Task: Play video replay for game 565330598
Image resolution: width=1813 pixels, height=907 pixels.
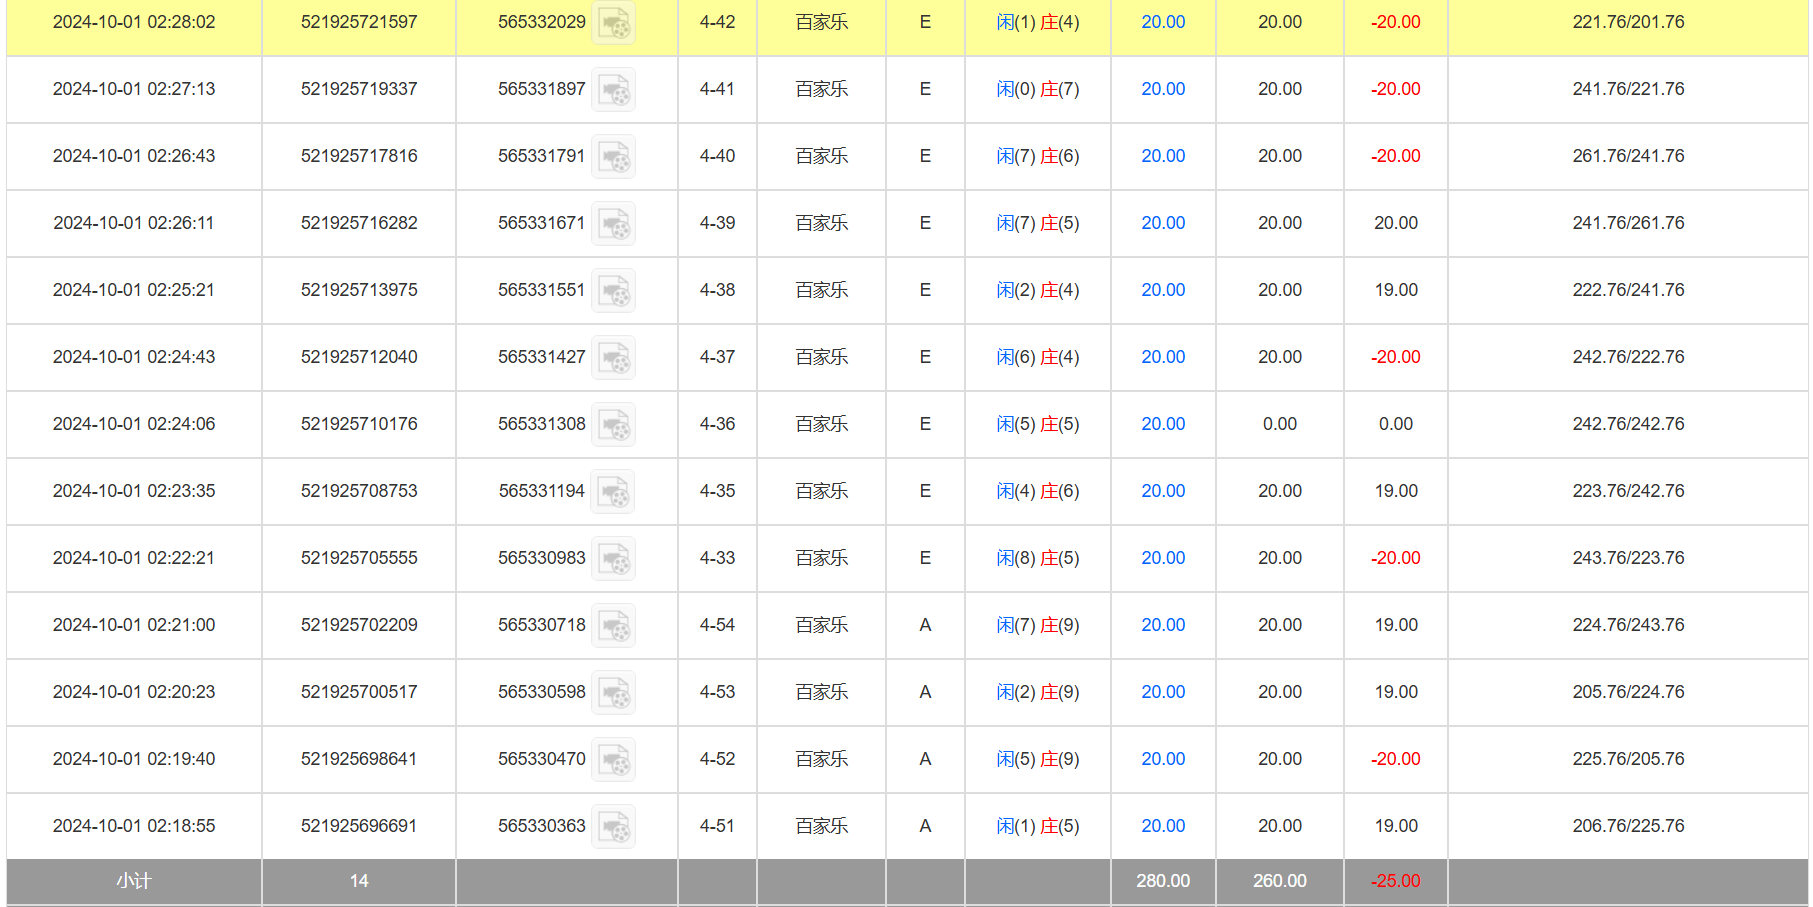Action: 613,693
